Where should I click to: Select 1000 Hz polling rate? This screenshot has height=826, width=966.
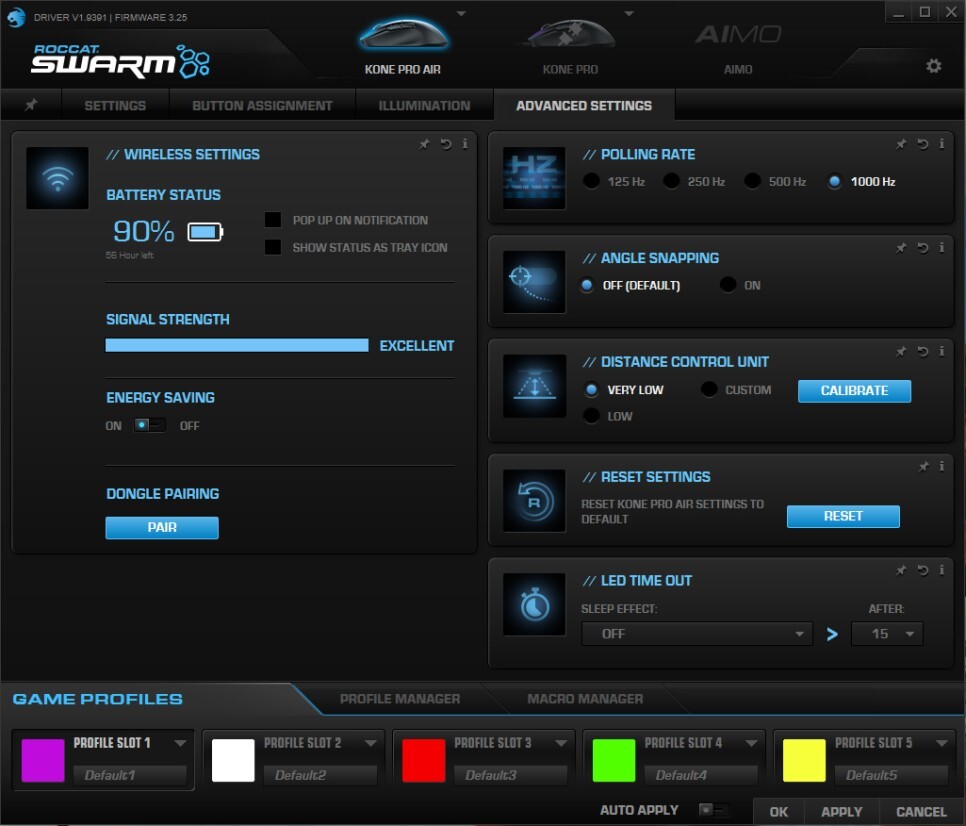(x=835, y=181)
